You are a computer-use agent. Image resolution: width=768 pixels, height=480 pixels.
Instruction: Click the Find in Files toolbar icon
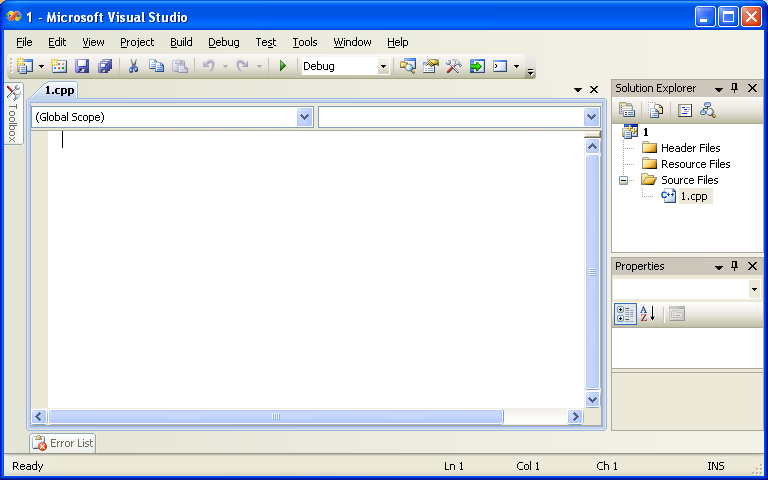click(407, 66)
